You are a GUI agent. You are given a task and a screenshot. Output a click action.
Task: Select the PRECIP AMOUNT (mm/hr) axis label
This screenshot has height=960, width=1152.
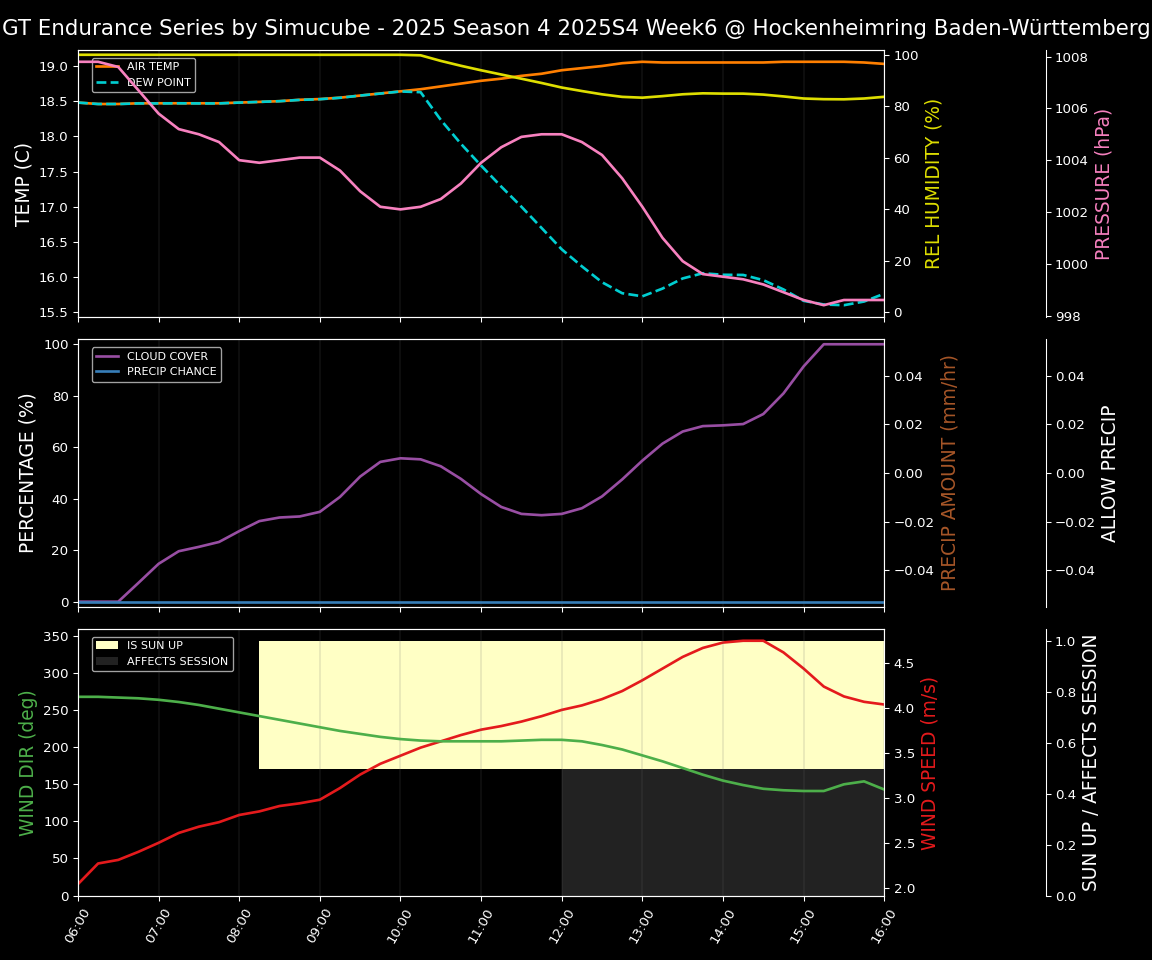[949, 473]
